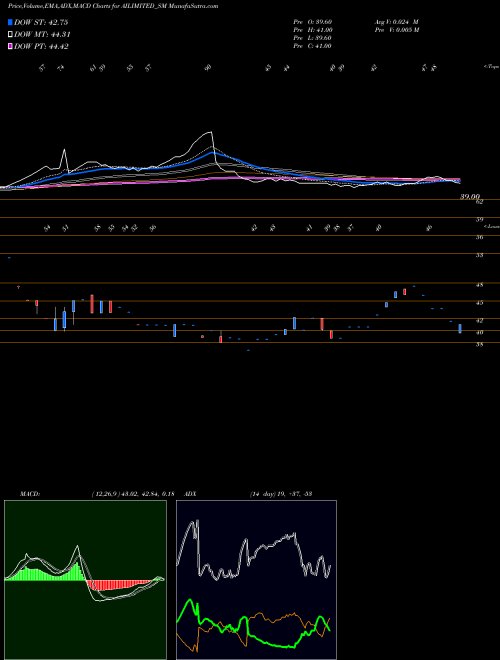Click the '36' axis label
The image size is (500, 660).
point(479,237)
